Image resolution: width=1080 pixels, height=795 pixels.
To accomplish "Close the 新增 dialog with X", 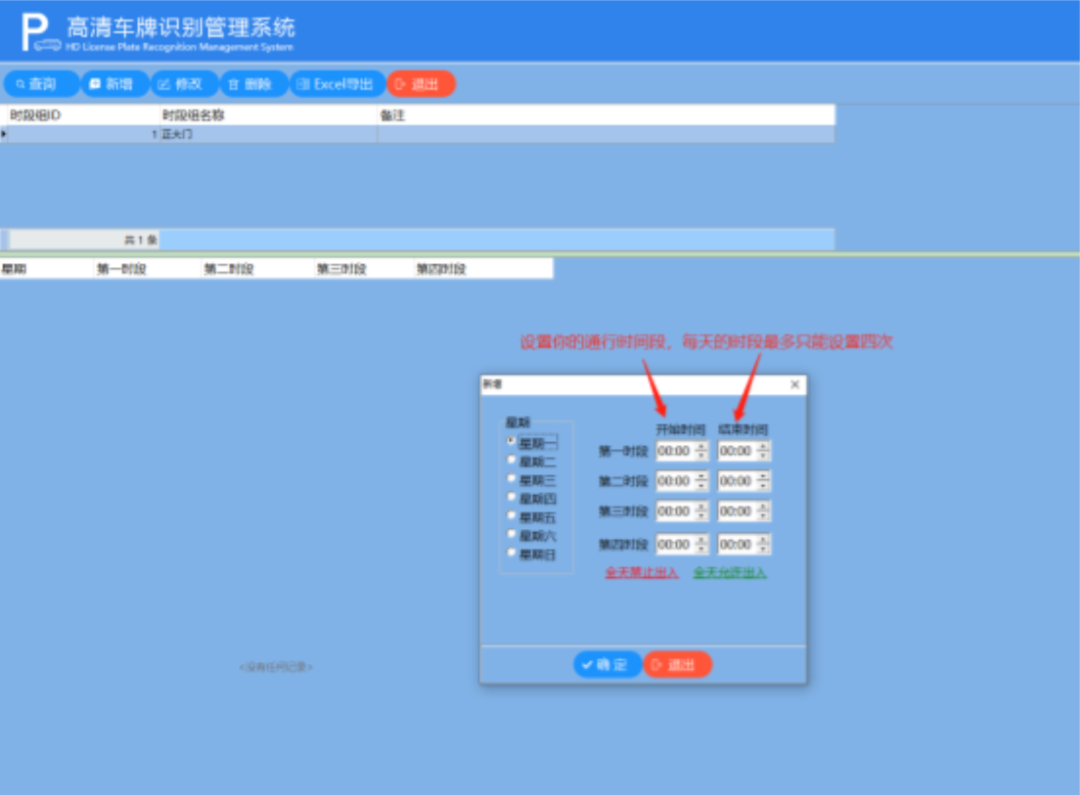I will (x=795, y=384).
